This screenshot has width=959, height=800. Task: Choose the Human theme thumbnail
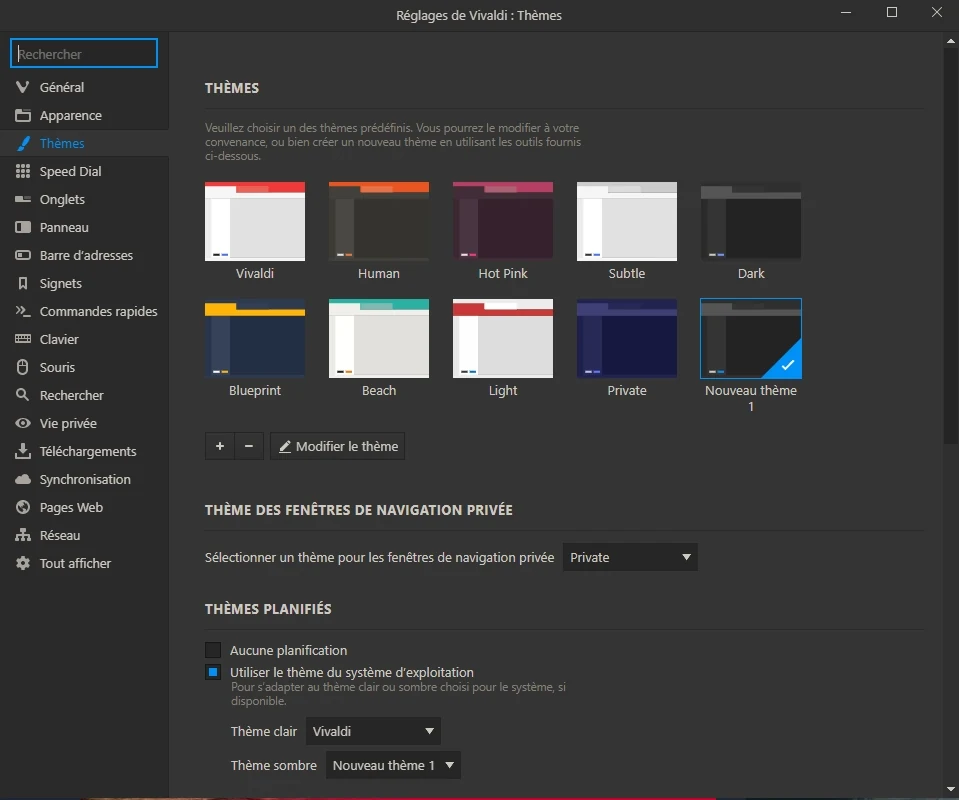point(379,221)
